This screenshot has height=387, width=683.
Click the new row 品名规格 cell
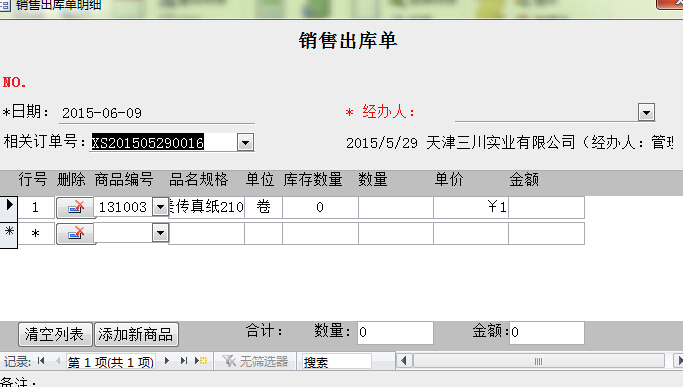tap(206, 234)
